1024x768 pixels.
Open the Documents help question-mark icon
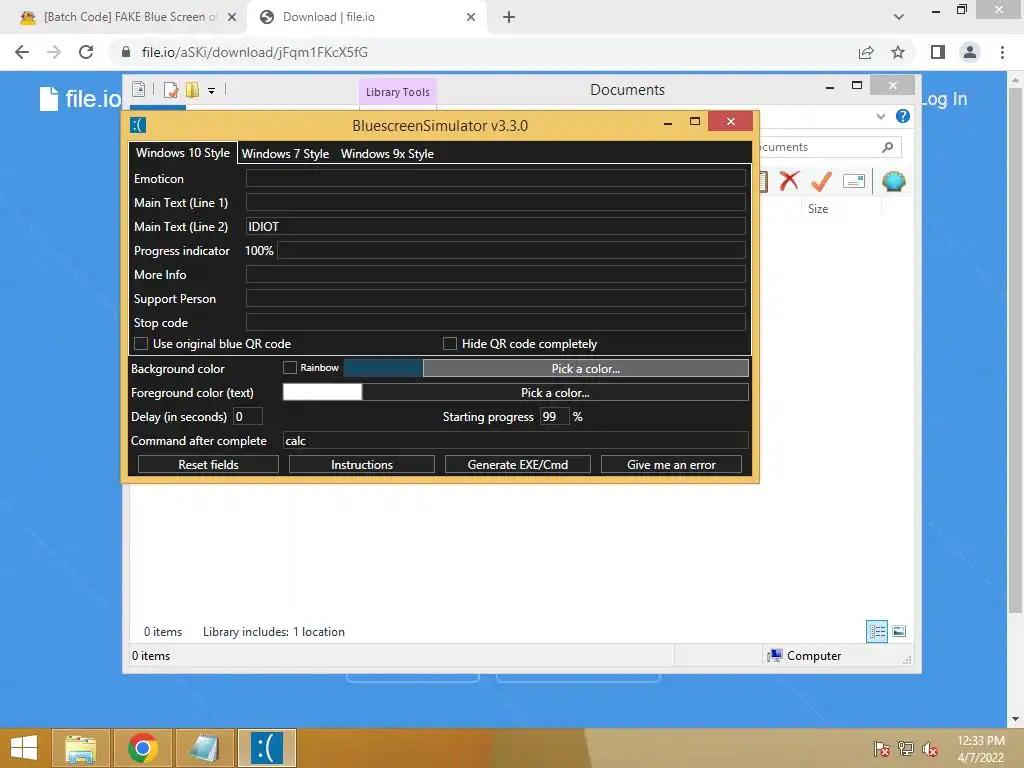click(903, 116)
